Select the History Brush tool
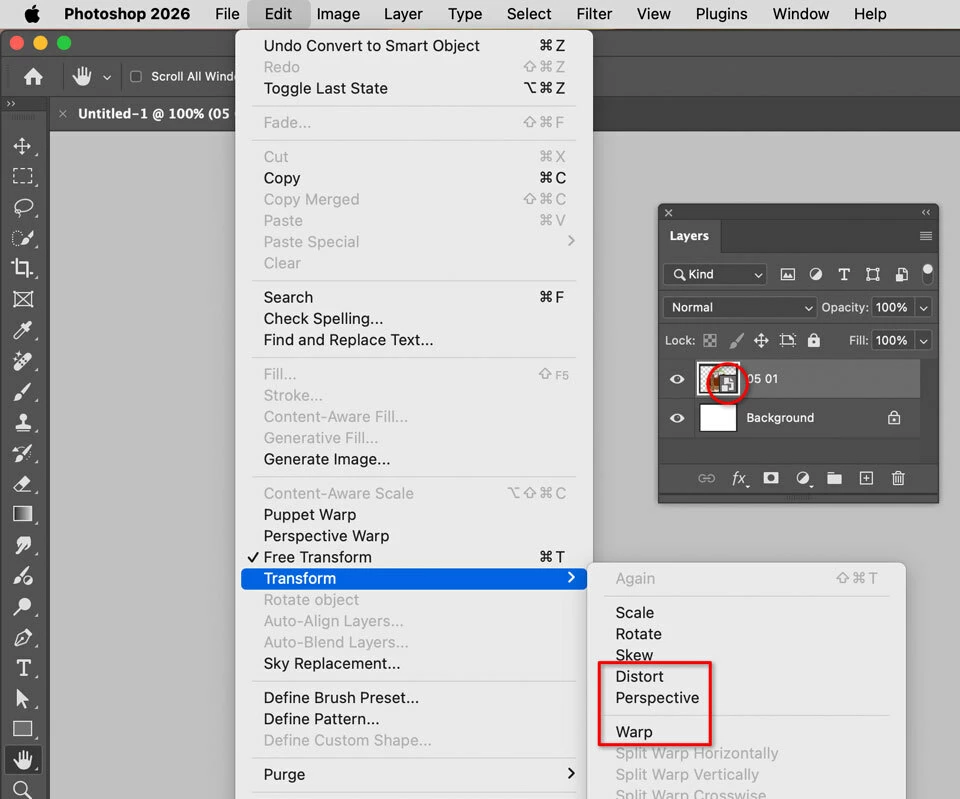 tap(23, 453)
